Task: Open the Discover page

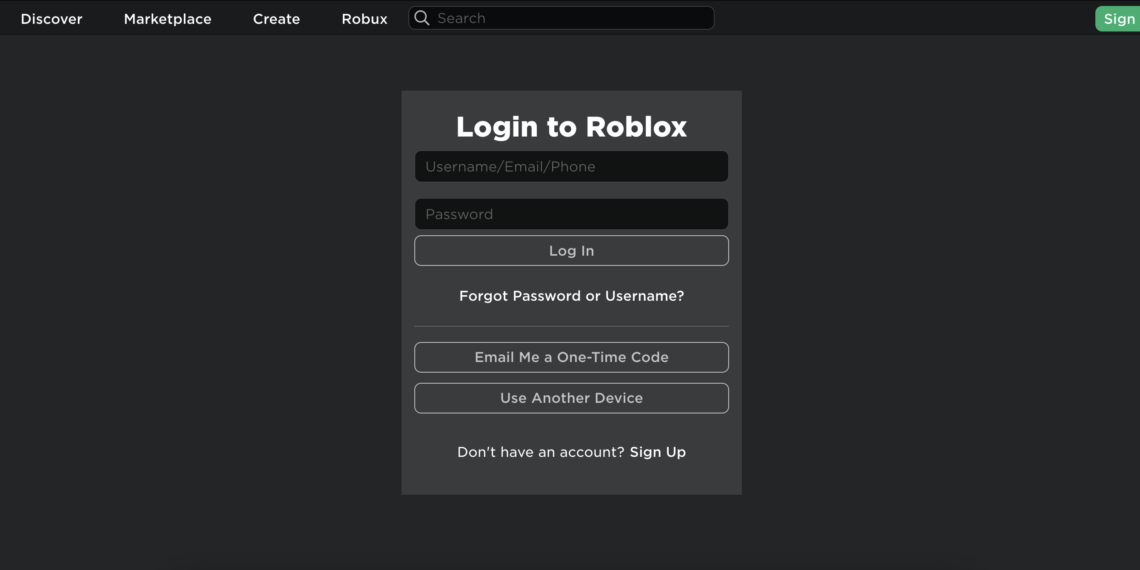Action: (x=52, y=19)
